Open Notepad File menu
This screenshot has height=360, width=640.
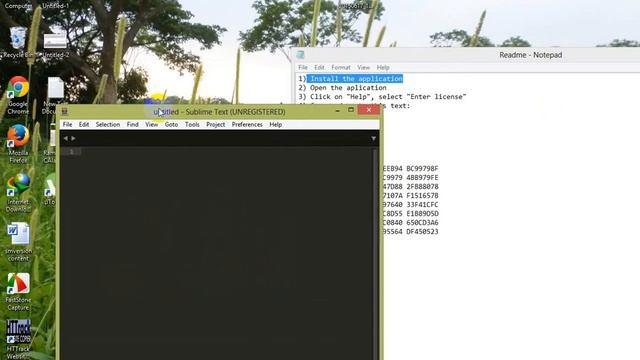click(x=303, y=67)
